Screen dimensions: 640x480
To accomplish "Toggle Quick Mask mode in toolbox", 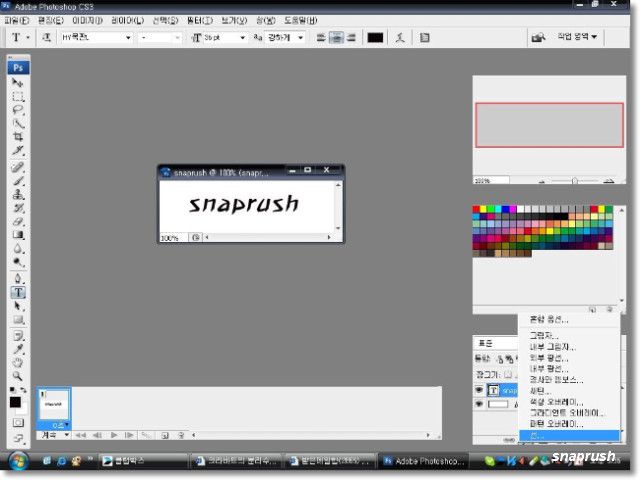I will (x=18, y=422).
